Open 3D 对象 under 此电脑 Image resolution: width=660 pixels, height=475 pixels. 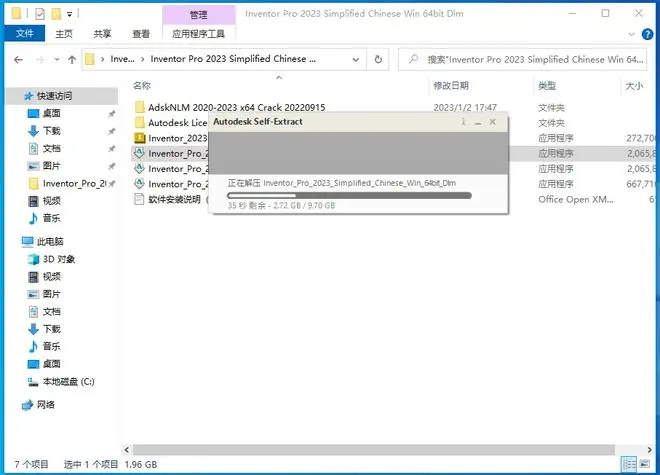coord(59,259)
